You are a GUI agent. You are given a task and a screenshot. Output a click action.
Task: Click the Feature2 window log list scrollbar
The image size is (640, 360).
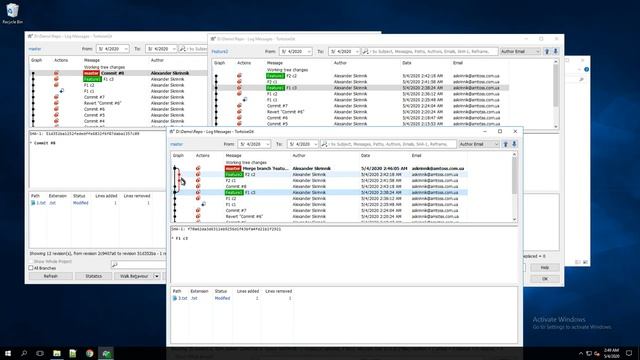[x=556, y=95]
